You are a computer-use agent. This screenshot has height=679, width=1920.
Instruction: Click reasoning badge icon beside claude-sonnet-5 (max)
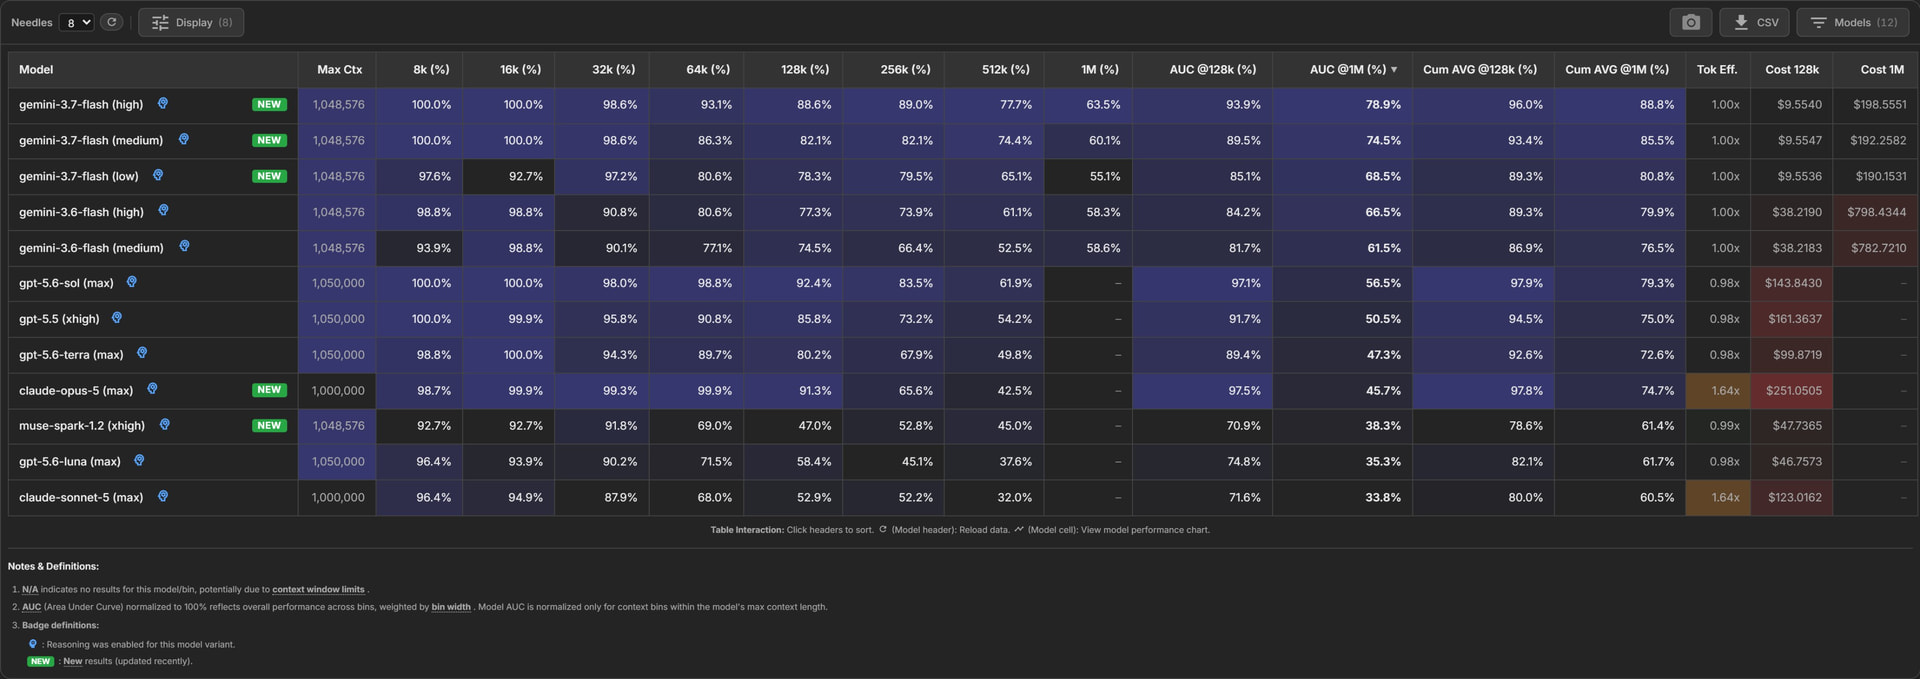click(x=163, y=496)
